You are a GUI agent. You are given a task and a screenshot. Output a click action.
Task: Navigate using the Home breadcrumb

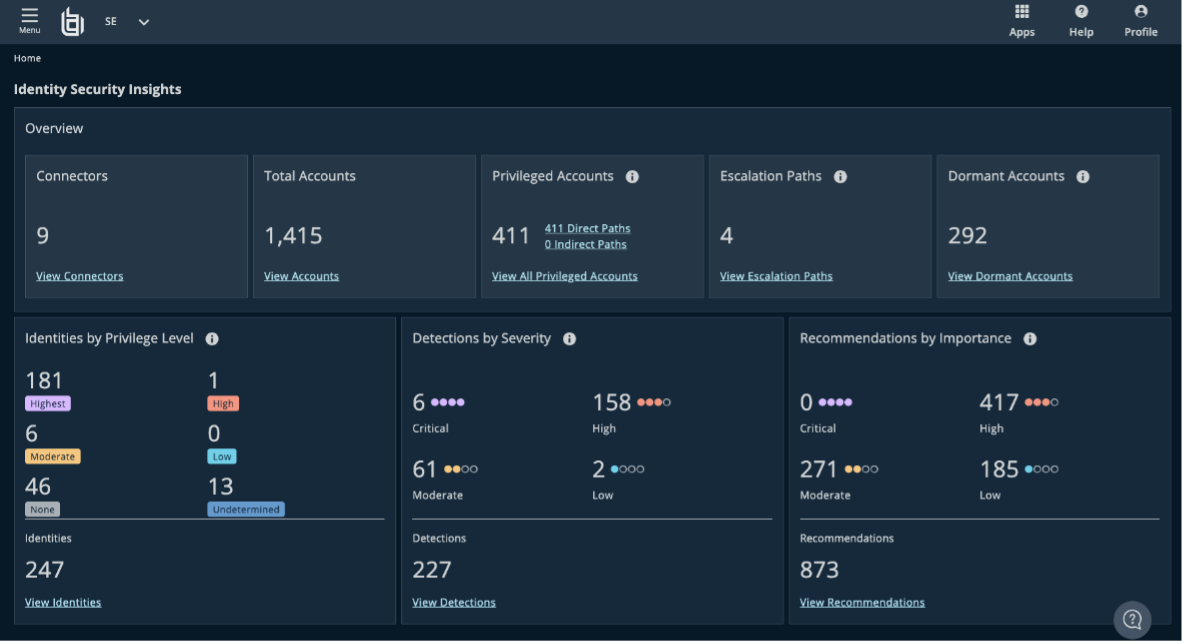[x=26, y=58]
